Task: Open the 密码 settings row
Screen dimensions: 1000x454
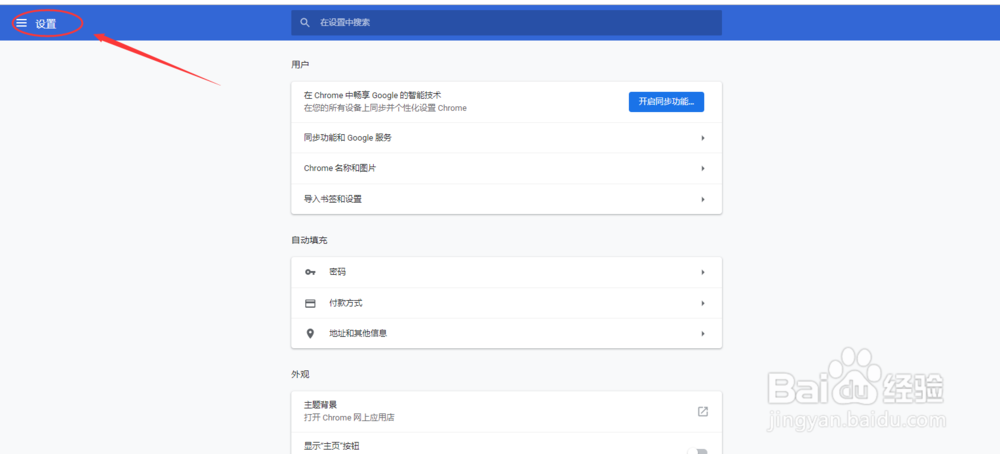Action: click(506, 272)
